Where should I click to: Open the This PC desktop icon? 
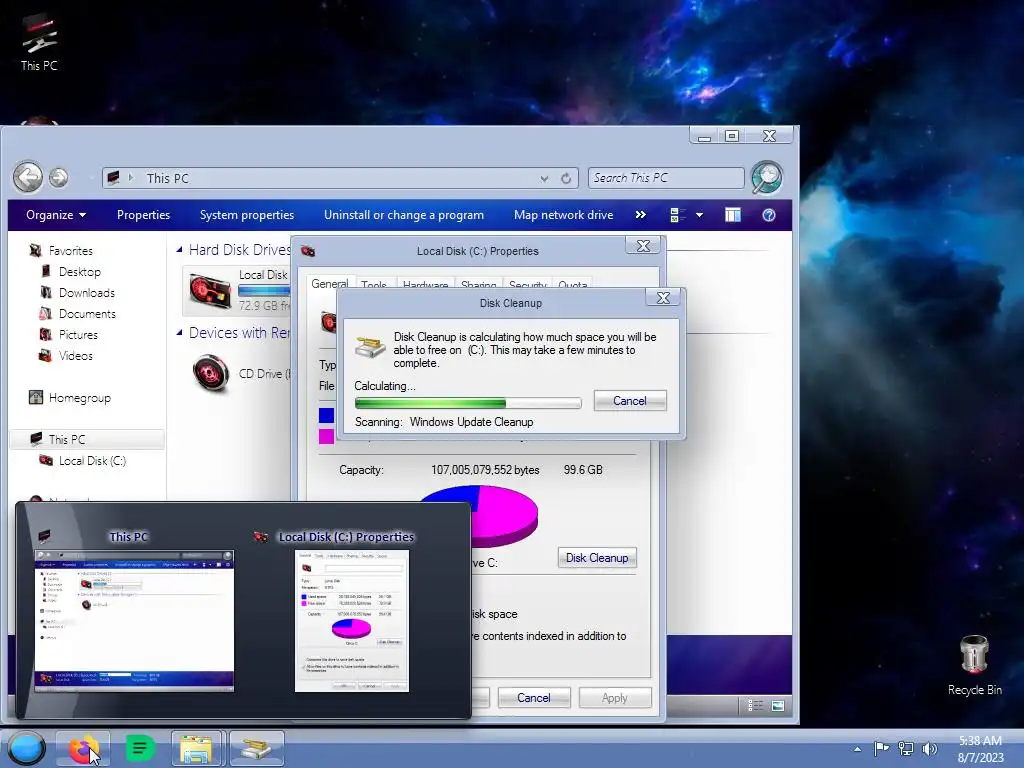pos(39,42)
